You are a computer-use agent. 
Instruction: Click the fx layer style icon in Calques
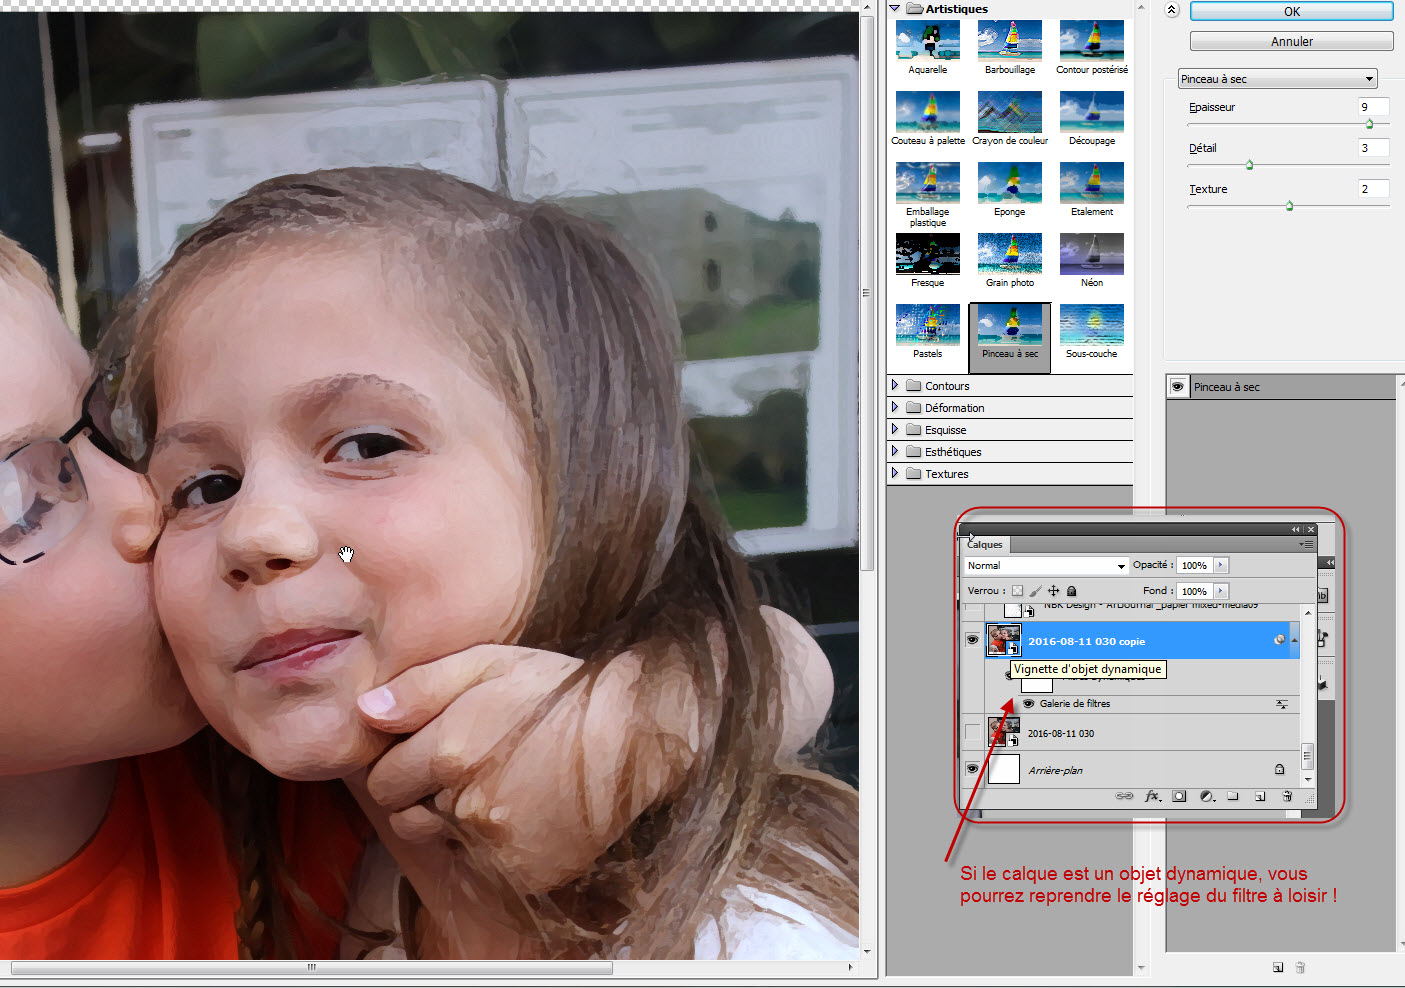click(x=1152, y=796)
